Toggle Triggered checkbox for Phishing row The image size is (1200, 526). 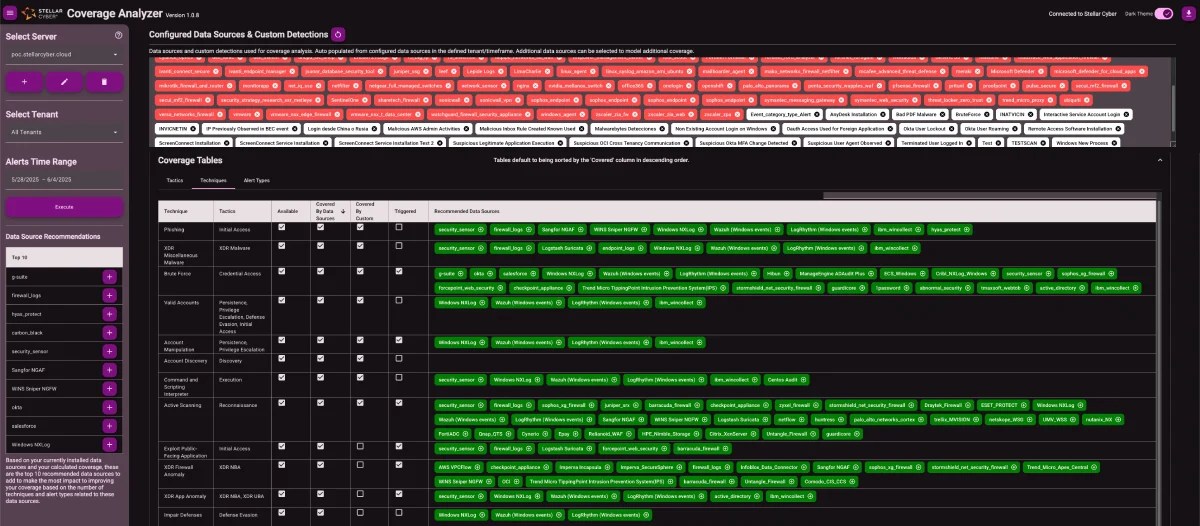pyautogui.click(x=399, y=228)
